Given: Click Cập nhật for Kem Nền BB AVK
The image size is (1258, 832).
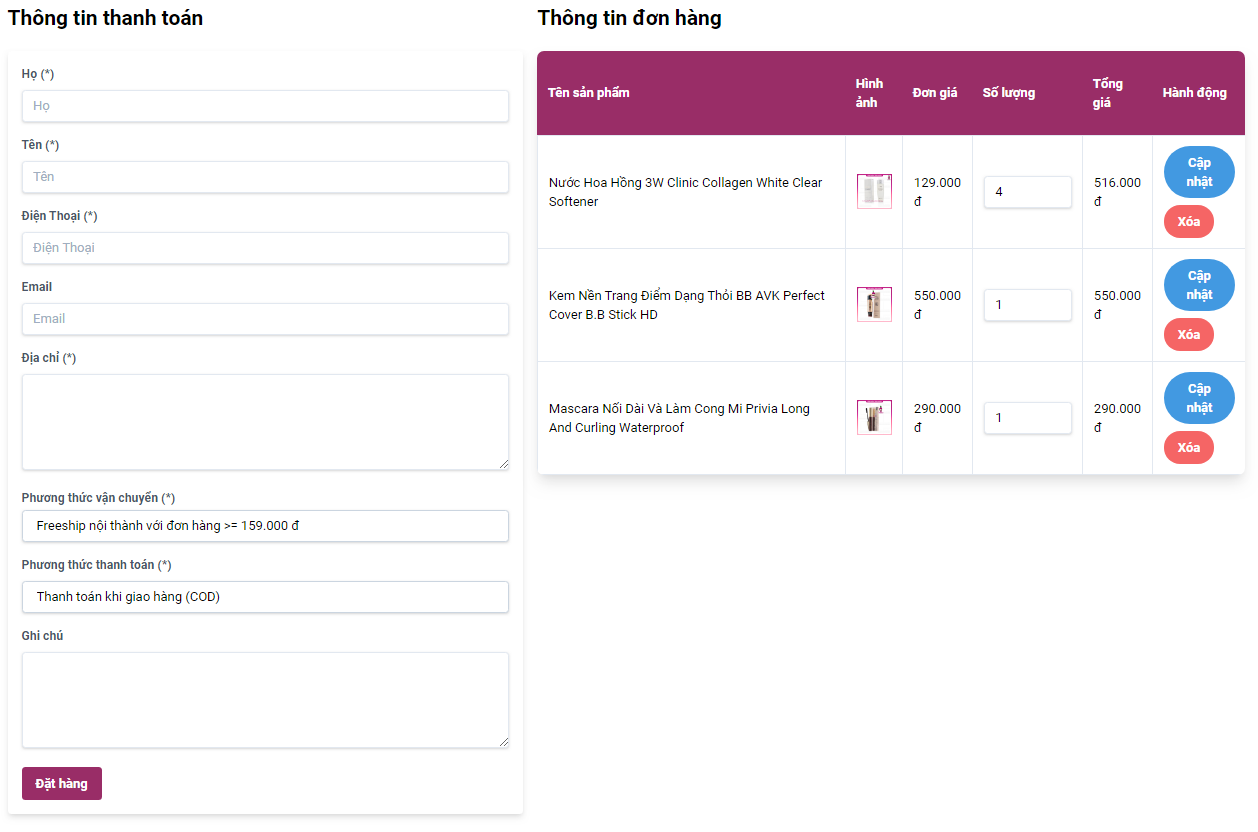Looking at the screenshot, I should [1198, 285].
